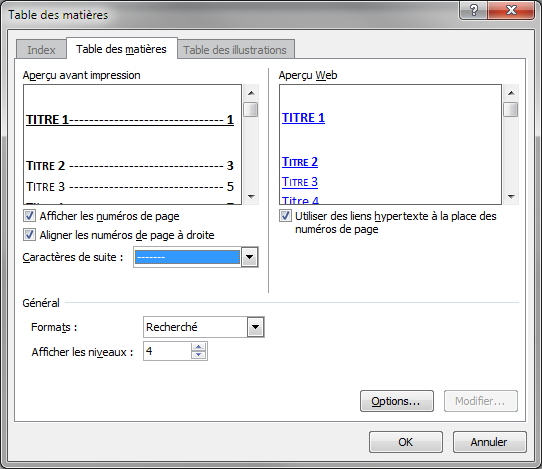The width and height of the screenshot is (542, 469).
Task: Open the Table des illustrations tab
Action: pos(235,50)
